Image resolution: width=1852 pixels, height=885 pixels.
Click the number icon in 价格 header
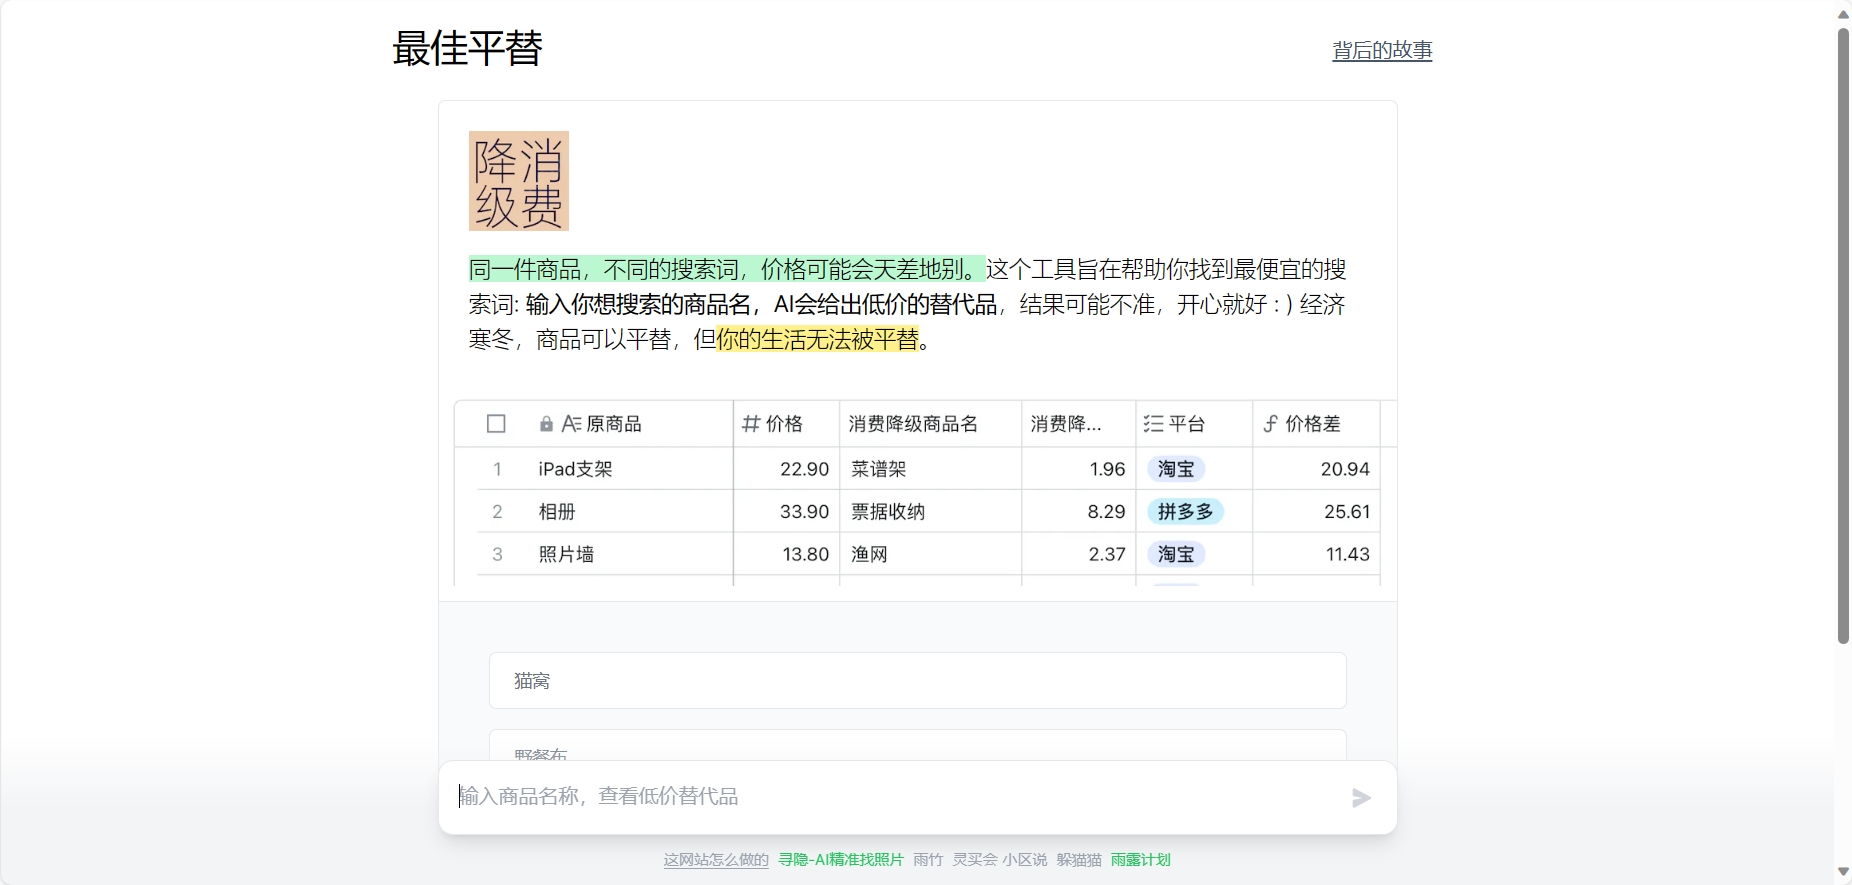pos(751,424)
